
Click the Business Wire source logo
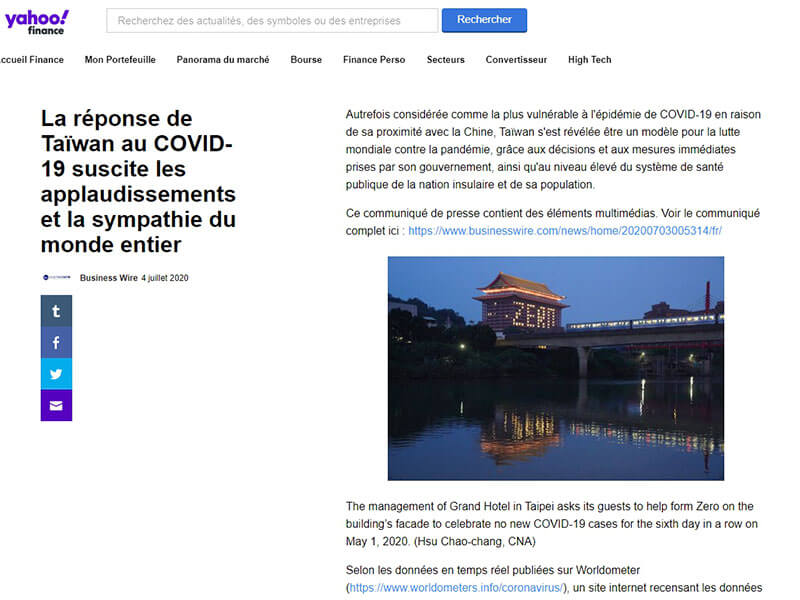pos(56,278)
